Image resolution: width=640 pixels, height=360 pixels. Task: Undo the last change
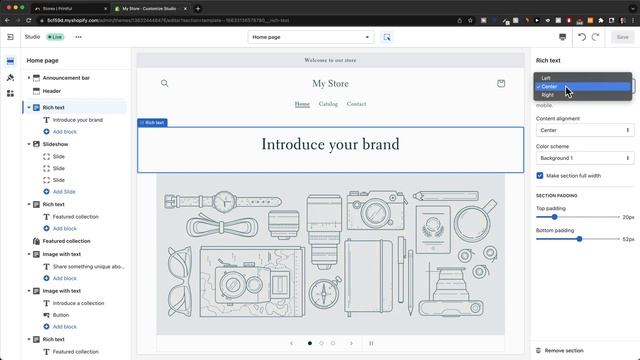[582, 37]
